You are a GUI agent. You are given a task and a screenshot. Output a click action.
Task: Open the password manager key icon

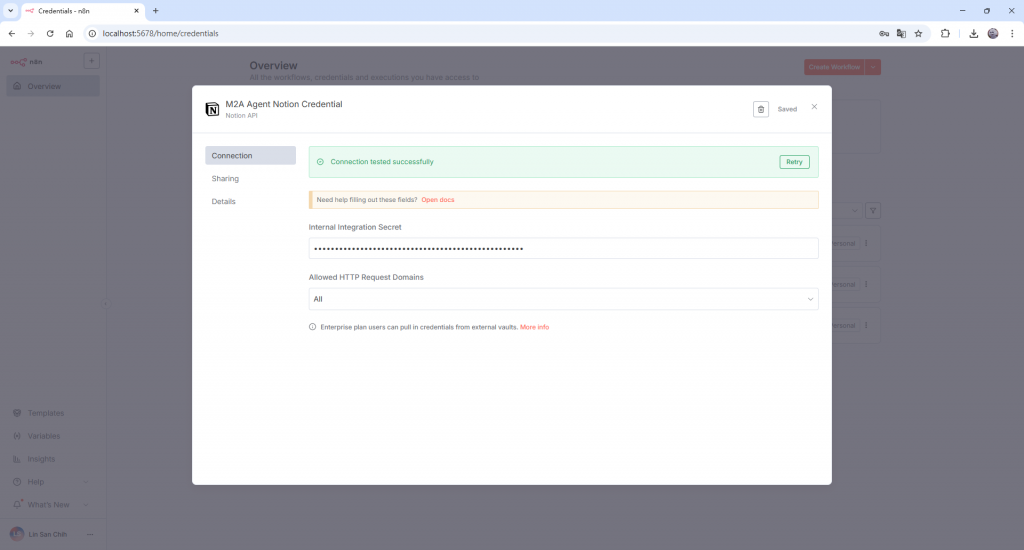884,33
